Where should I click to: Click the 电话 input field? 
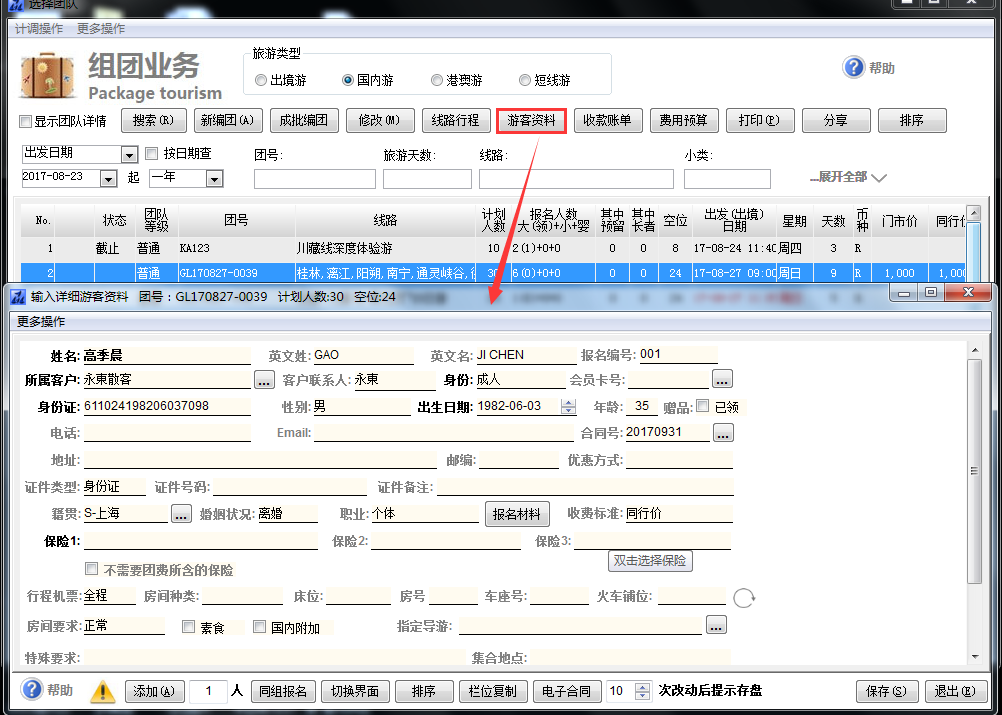167,433
